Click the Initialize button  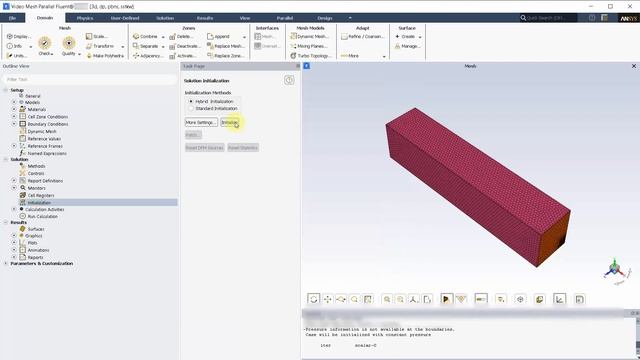point(230,122)
